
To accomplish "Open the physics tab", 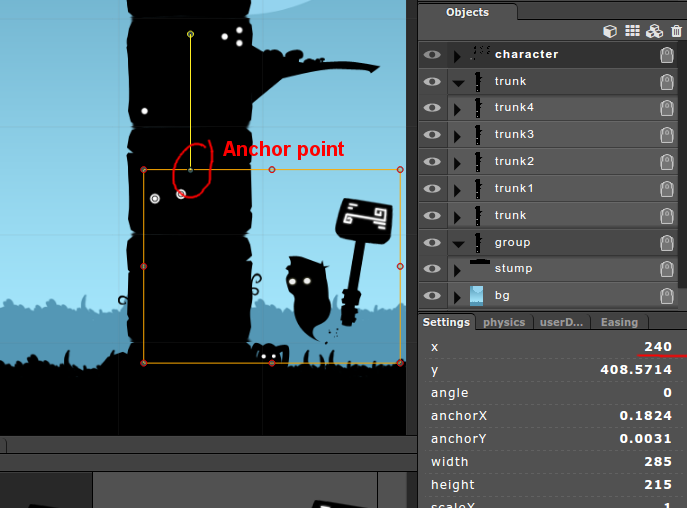I will click(504, 322).
